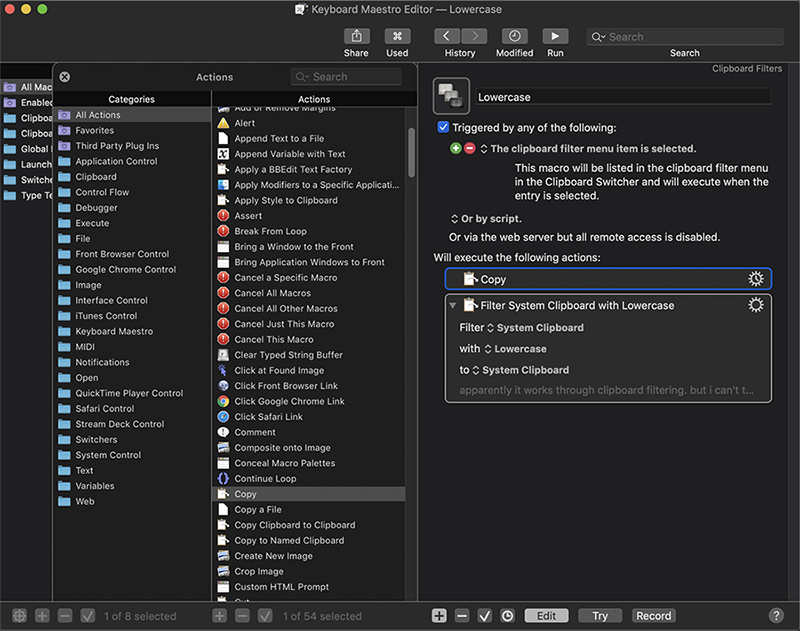Open the Actions search options dropdown
The image size is (800, 631).
coord(303,77)
